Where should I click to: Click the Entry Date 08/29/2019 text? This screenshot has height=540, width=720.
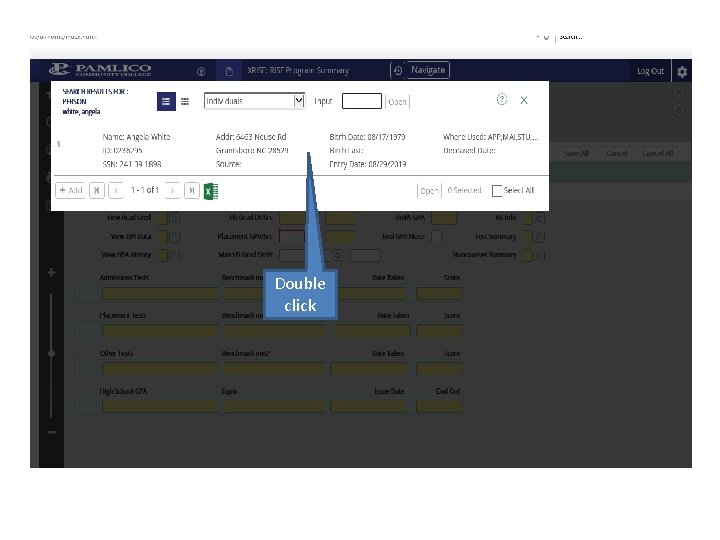(367, 164)
